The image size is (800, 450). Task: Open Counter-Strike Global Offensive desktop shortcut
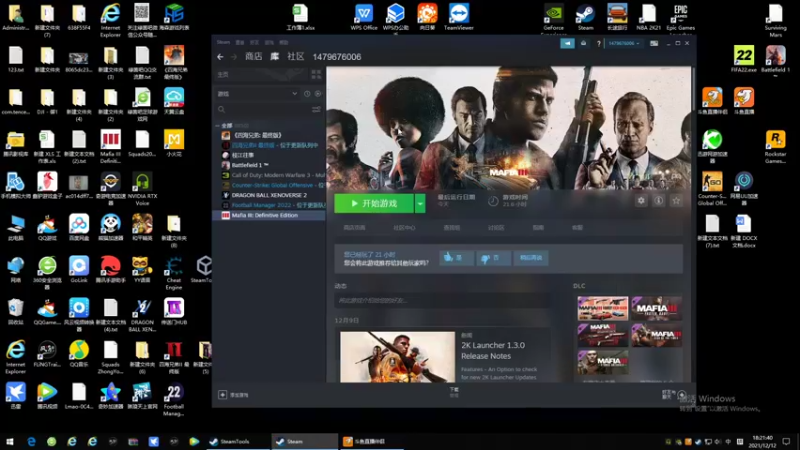(712, 189)
